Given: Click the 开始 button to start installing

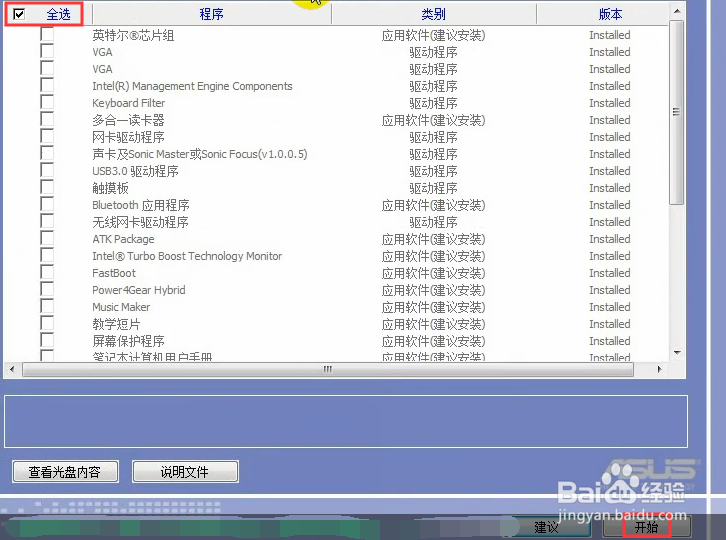Looking at the screenshot, I should pos(646,527).
